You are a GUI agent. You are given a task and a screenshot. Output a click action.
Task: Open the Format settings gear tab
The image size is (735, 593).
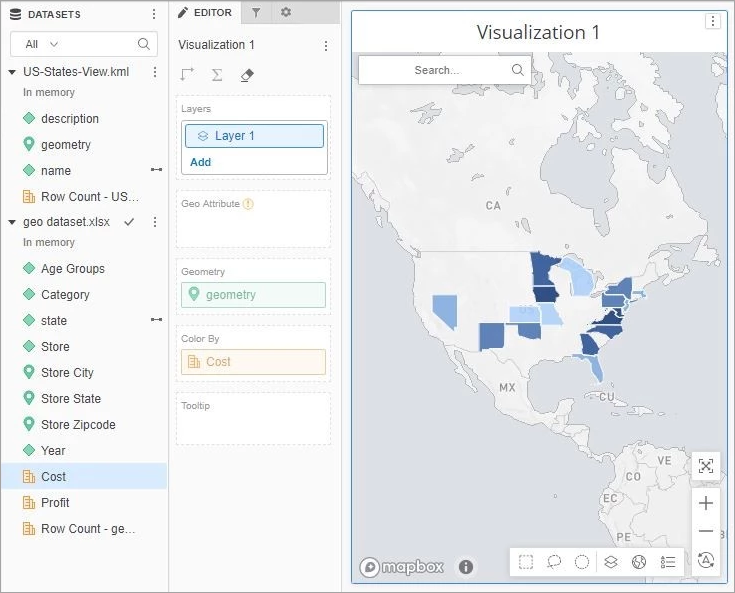[286, 12]
